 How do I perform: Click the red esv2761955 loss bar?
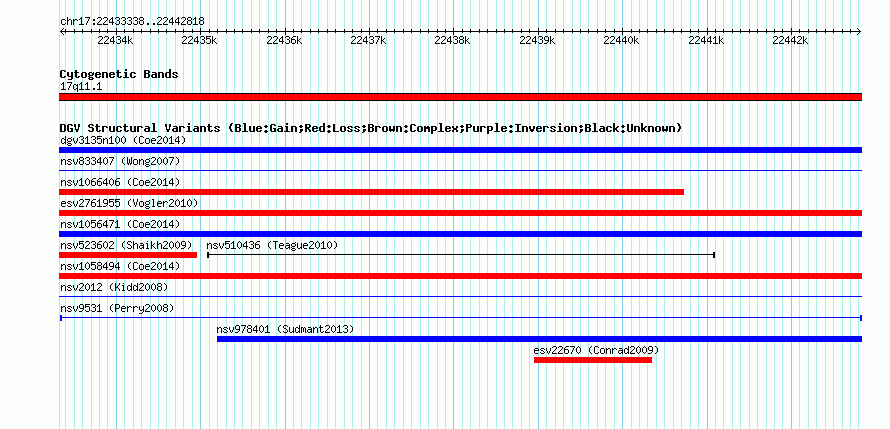pos(460,213)
